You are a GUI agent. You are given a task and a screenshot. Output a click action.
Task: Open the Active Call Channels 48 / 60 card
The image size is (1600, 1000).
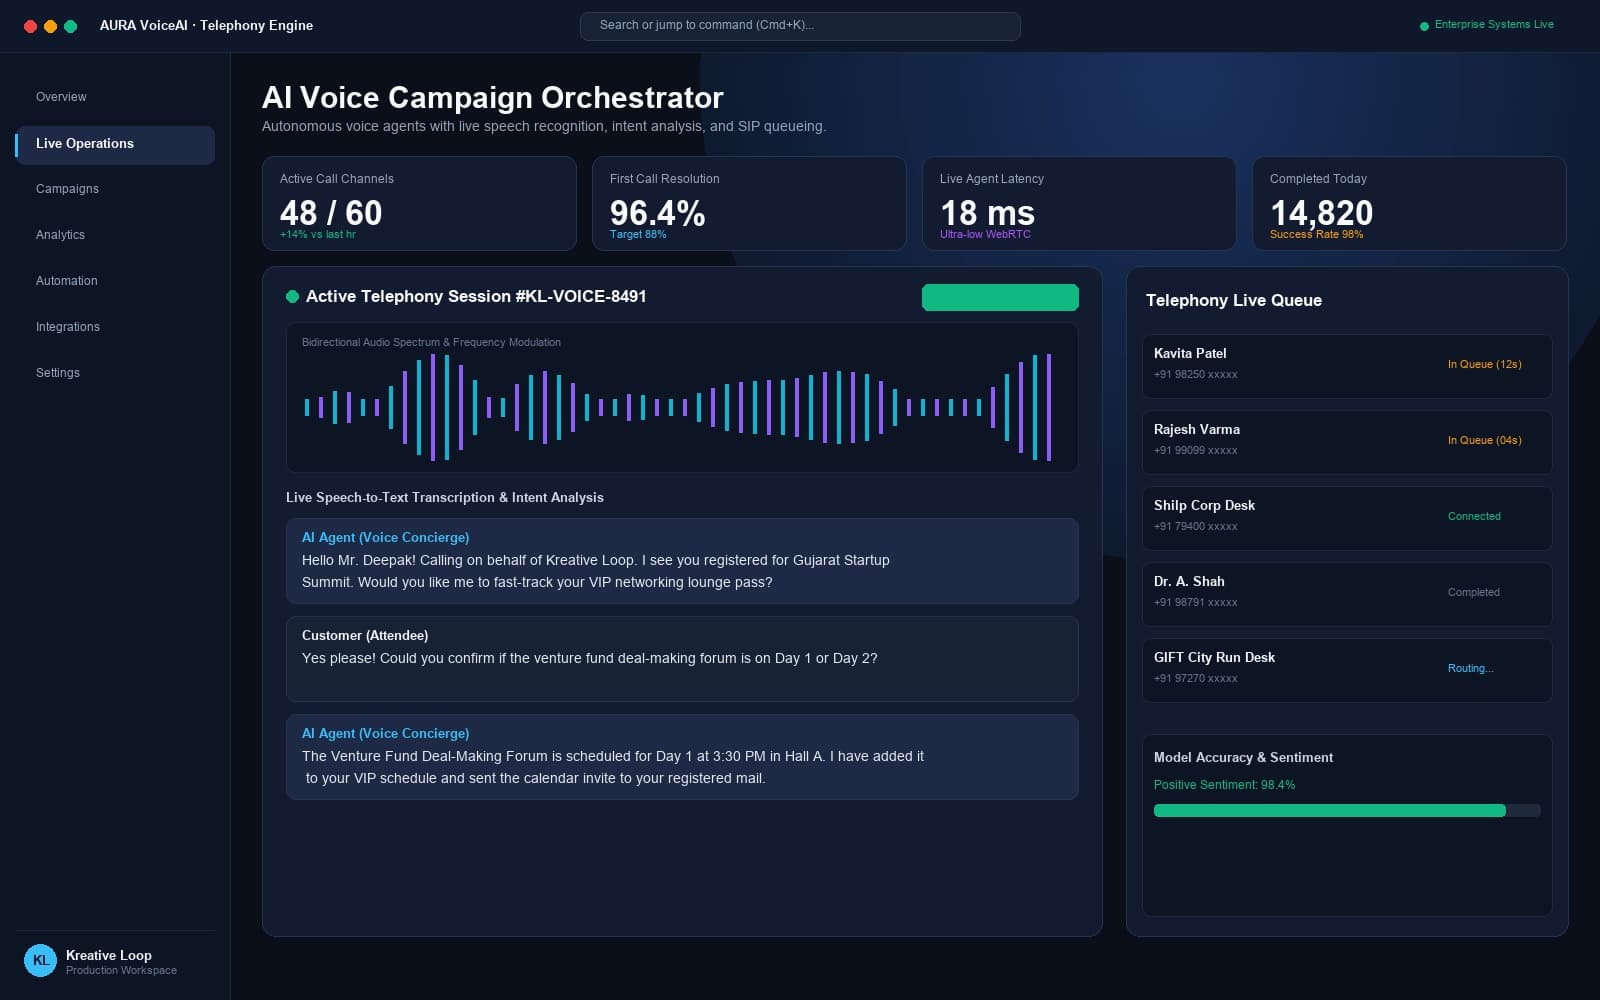pos(419,203)
